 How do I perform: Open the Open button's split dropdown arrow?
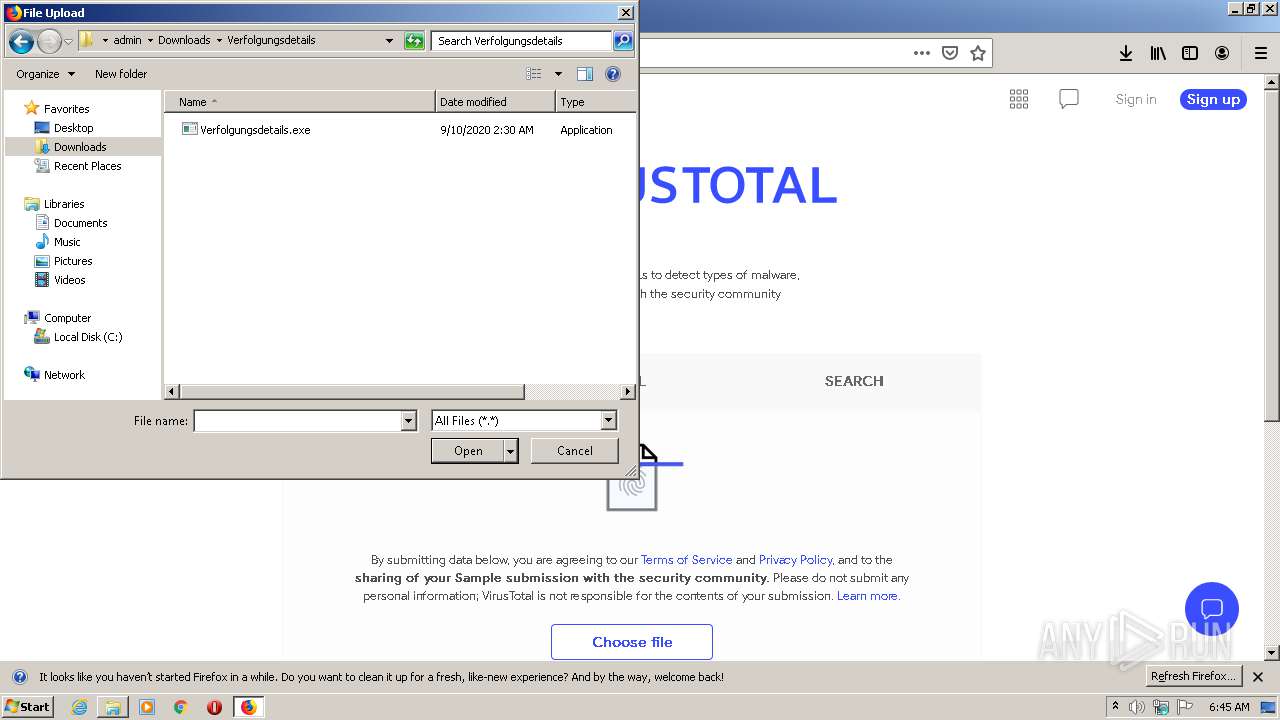pos(511,451)
